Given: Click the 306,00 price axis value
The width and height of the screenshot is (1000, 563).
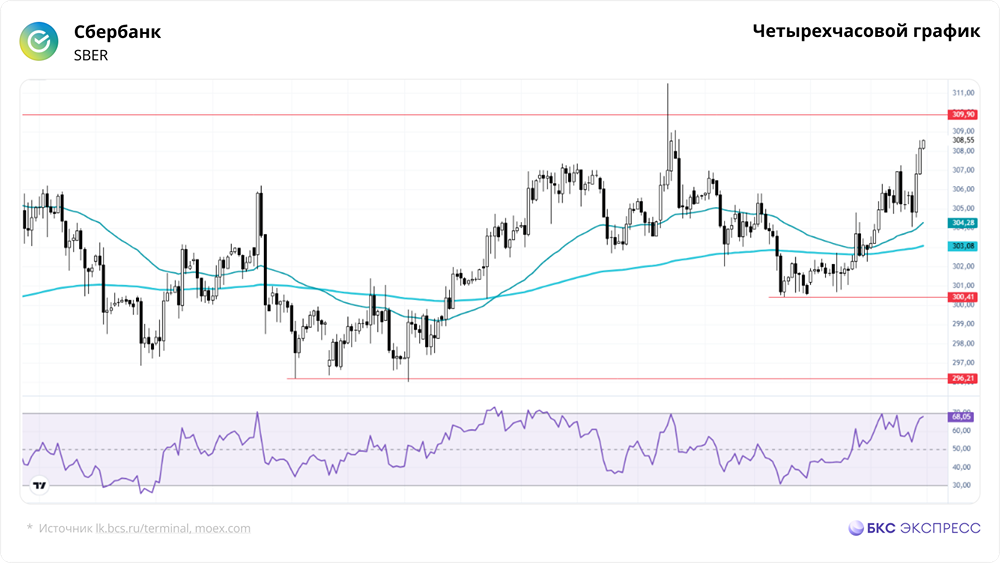Looking at the screenshot, I should (x=963, y=189).
